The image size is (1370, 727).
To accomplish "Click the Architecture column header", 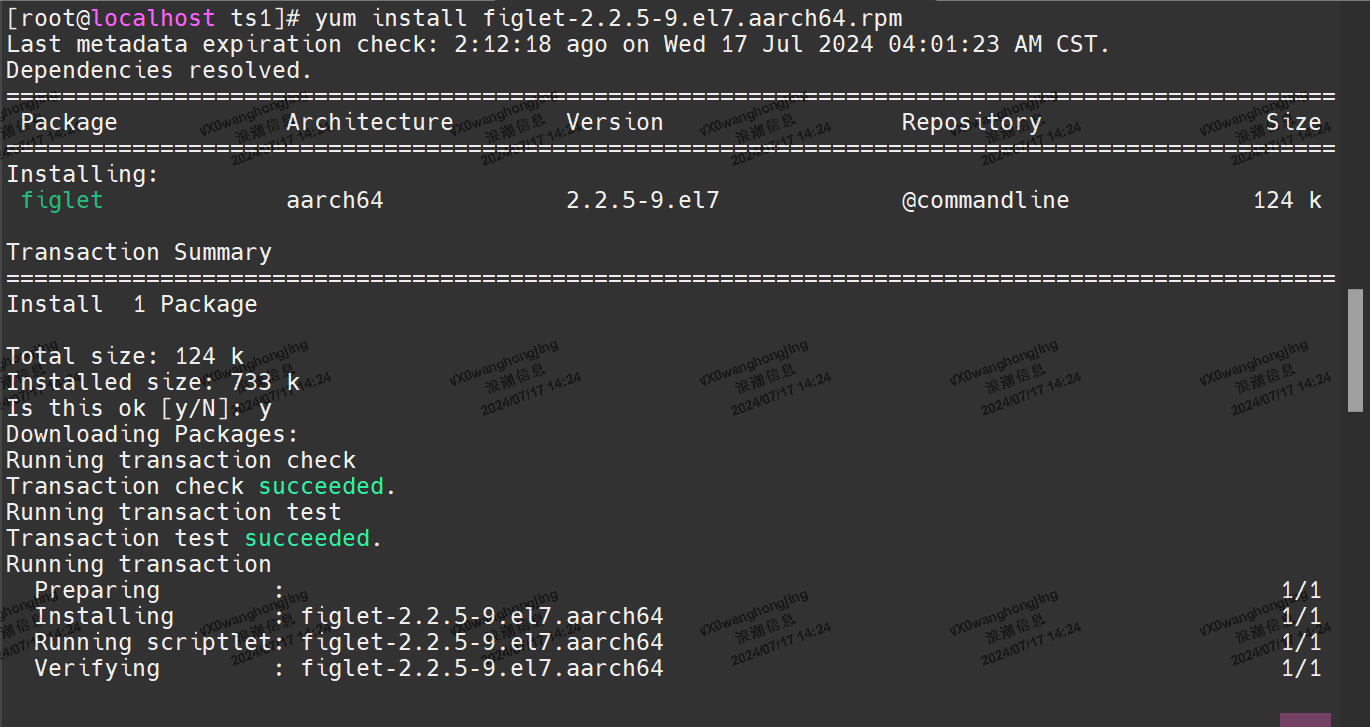I will pos(370,122).
